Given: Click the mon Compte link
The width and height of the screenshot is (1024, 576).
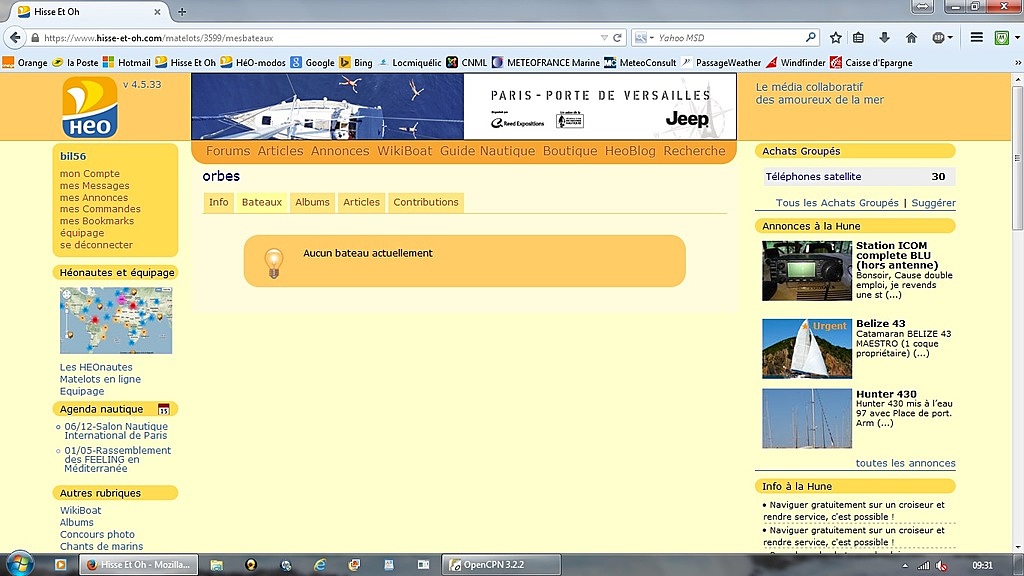Looking at the screenshot, I should point(89,174).
